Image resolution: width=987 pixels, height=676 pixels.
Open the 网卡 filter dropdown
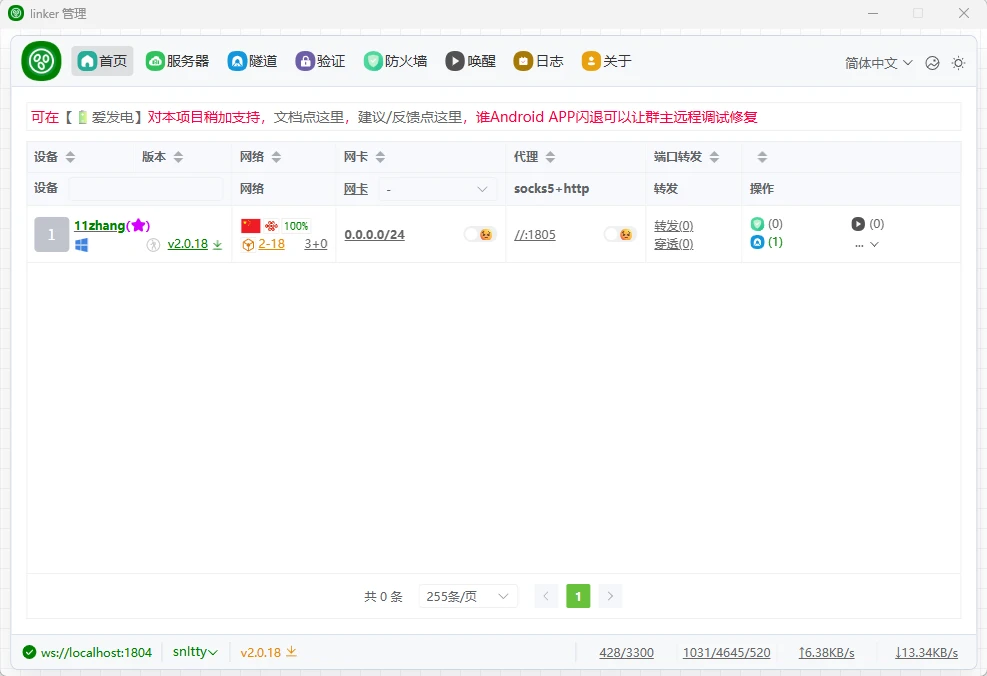point(437,189)
